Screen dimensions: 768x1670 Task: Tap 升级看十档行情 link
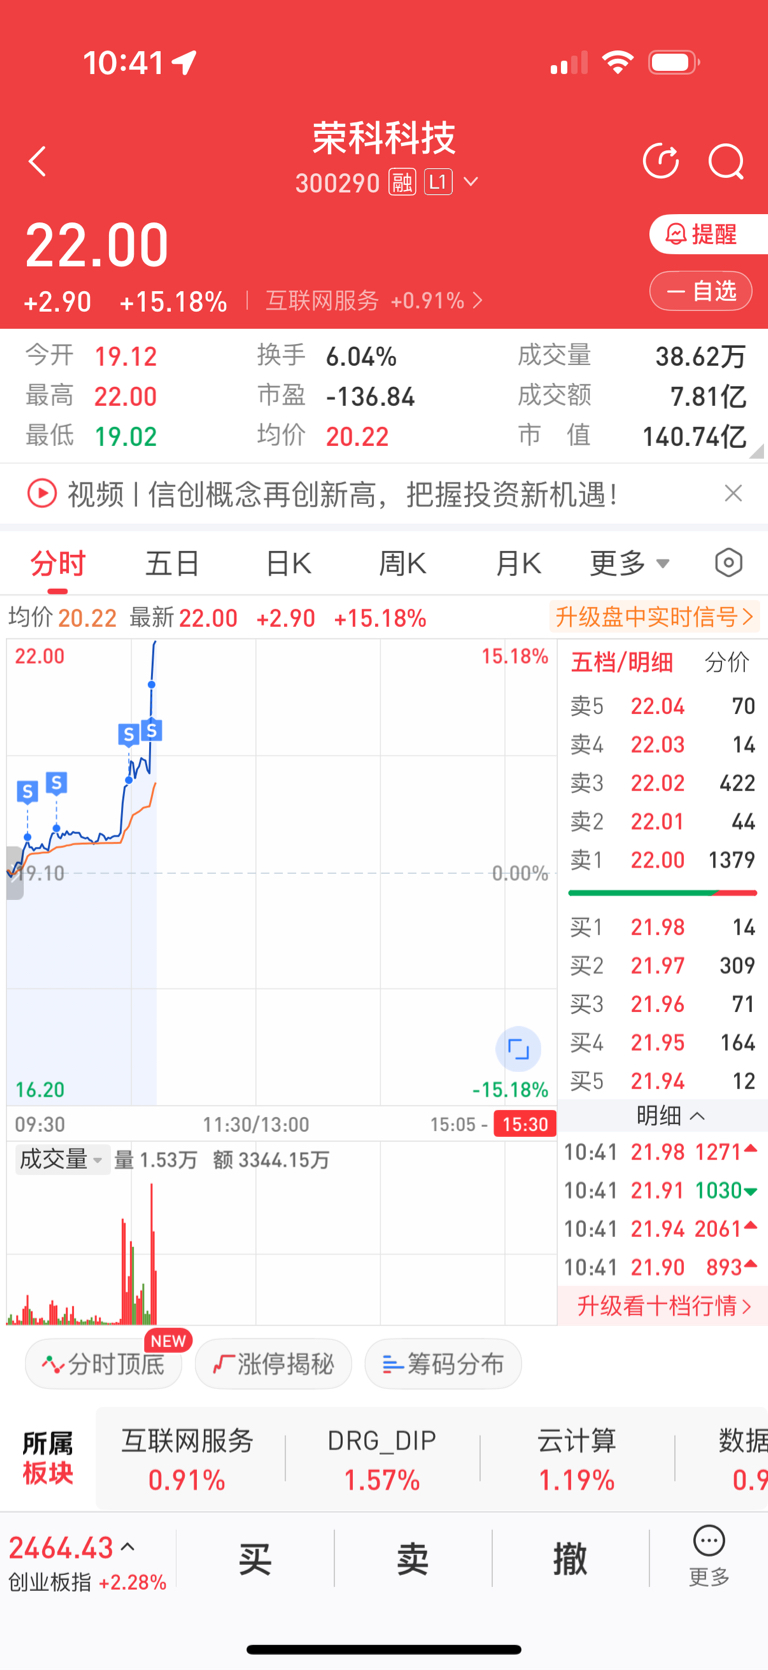coord(663,1306)
